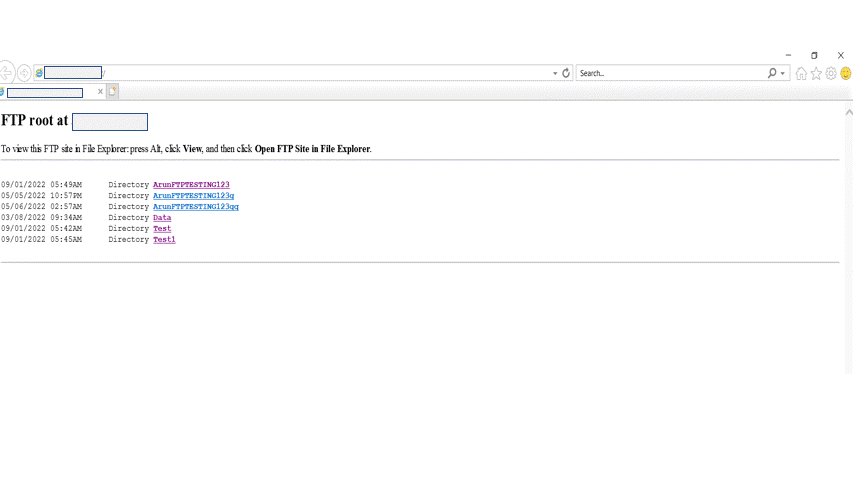Click the magnifier search icon
The image size is (853, 480).
772,73
